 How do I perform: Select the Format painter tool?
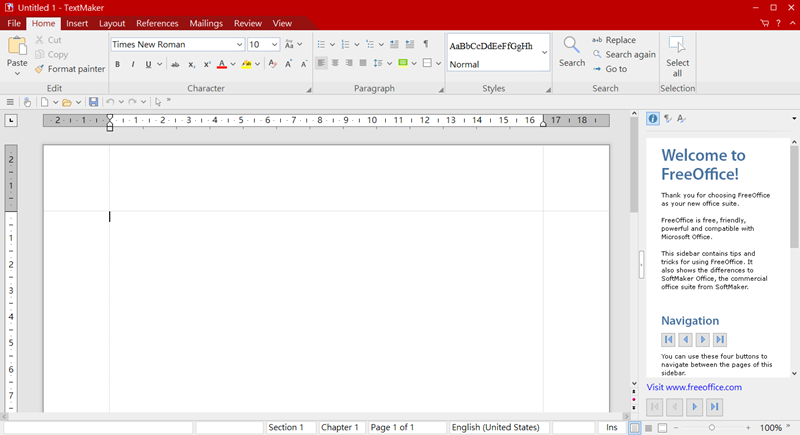70,69
